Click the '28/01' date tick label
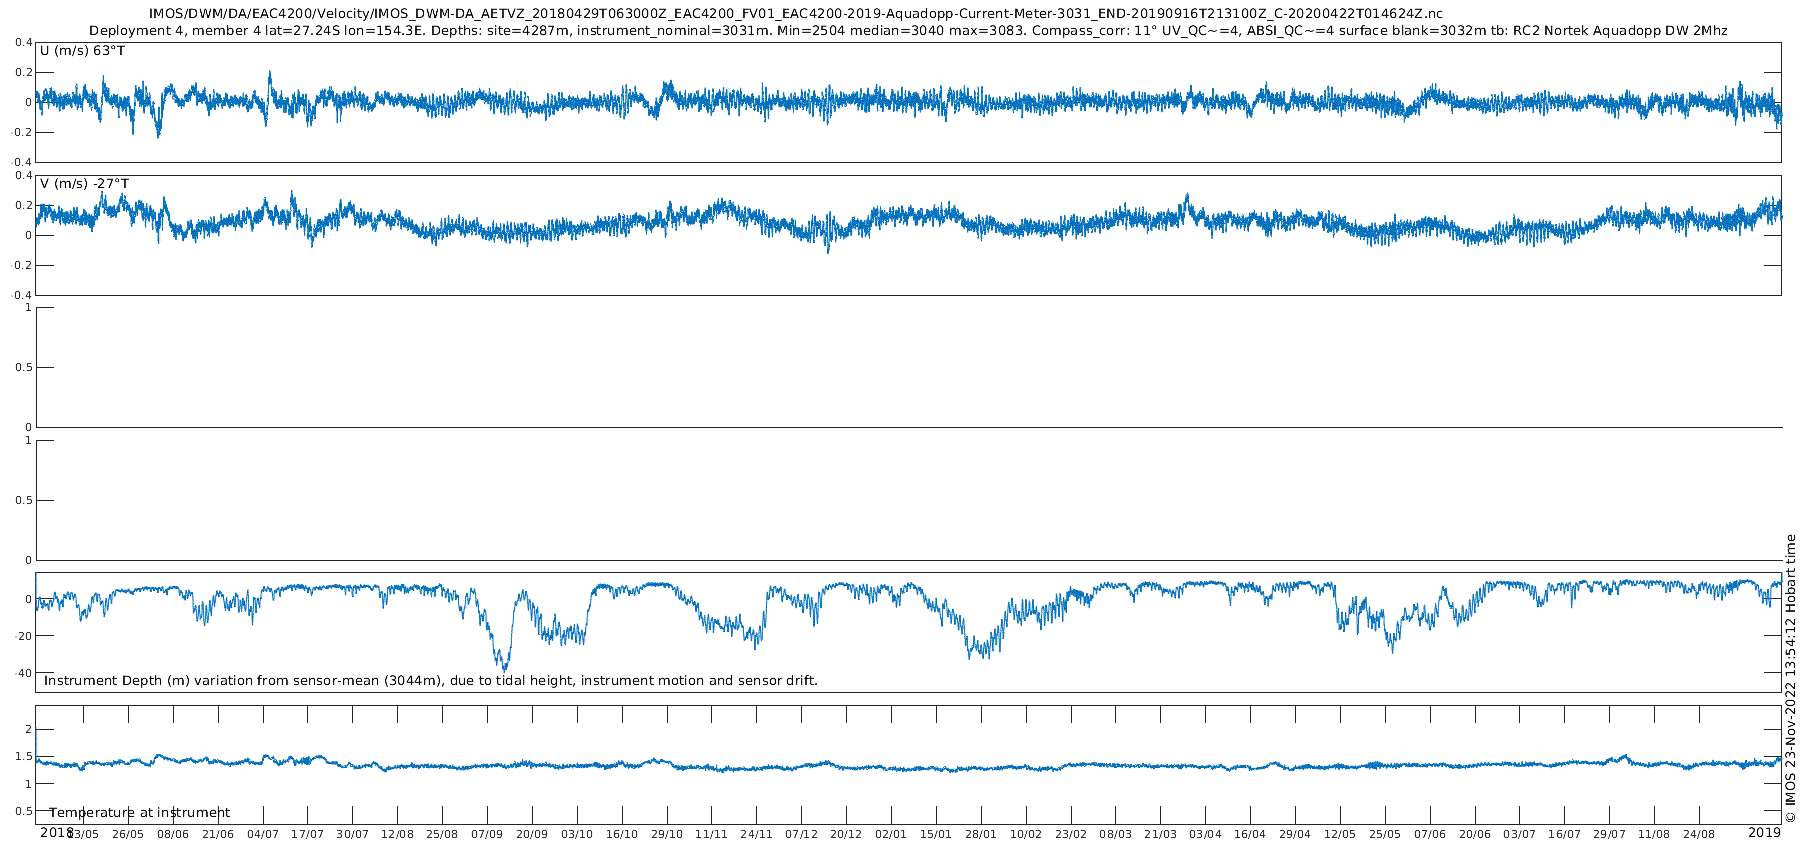1800x850 pixels. [981, 834]
